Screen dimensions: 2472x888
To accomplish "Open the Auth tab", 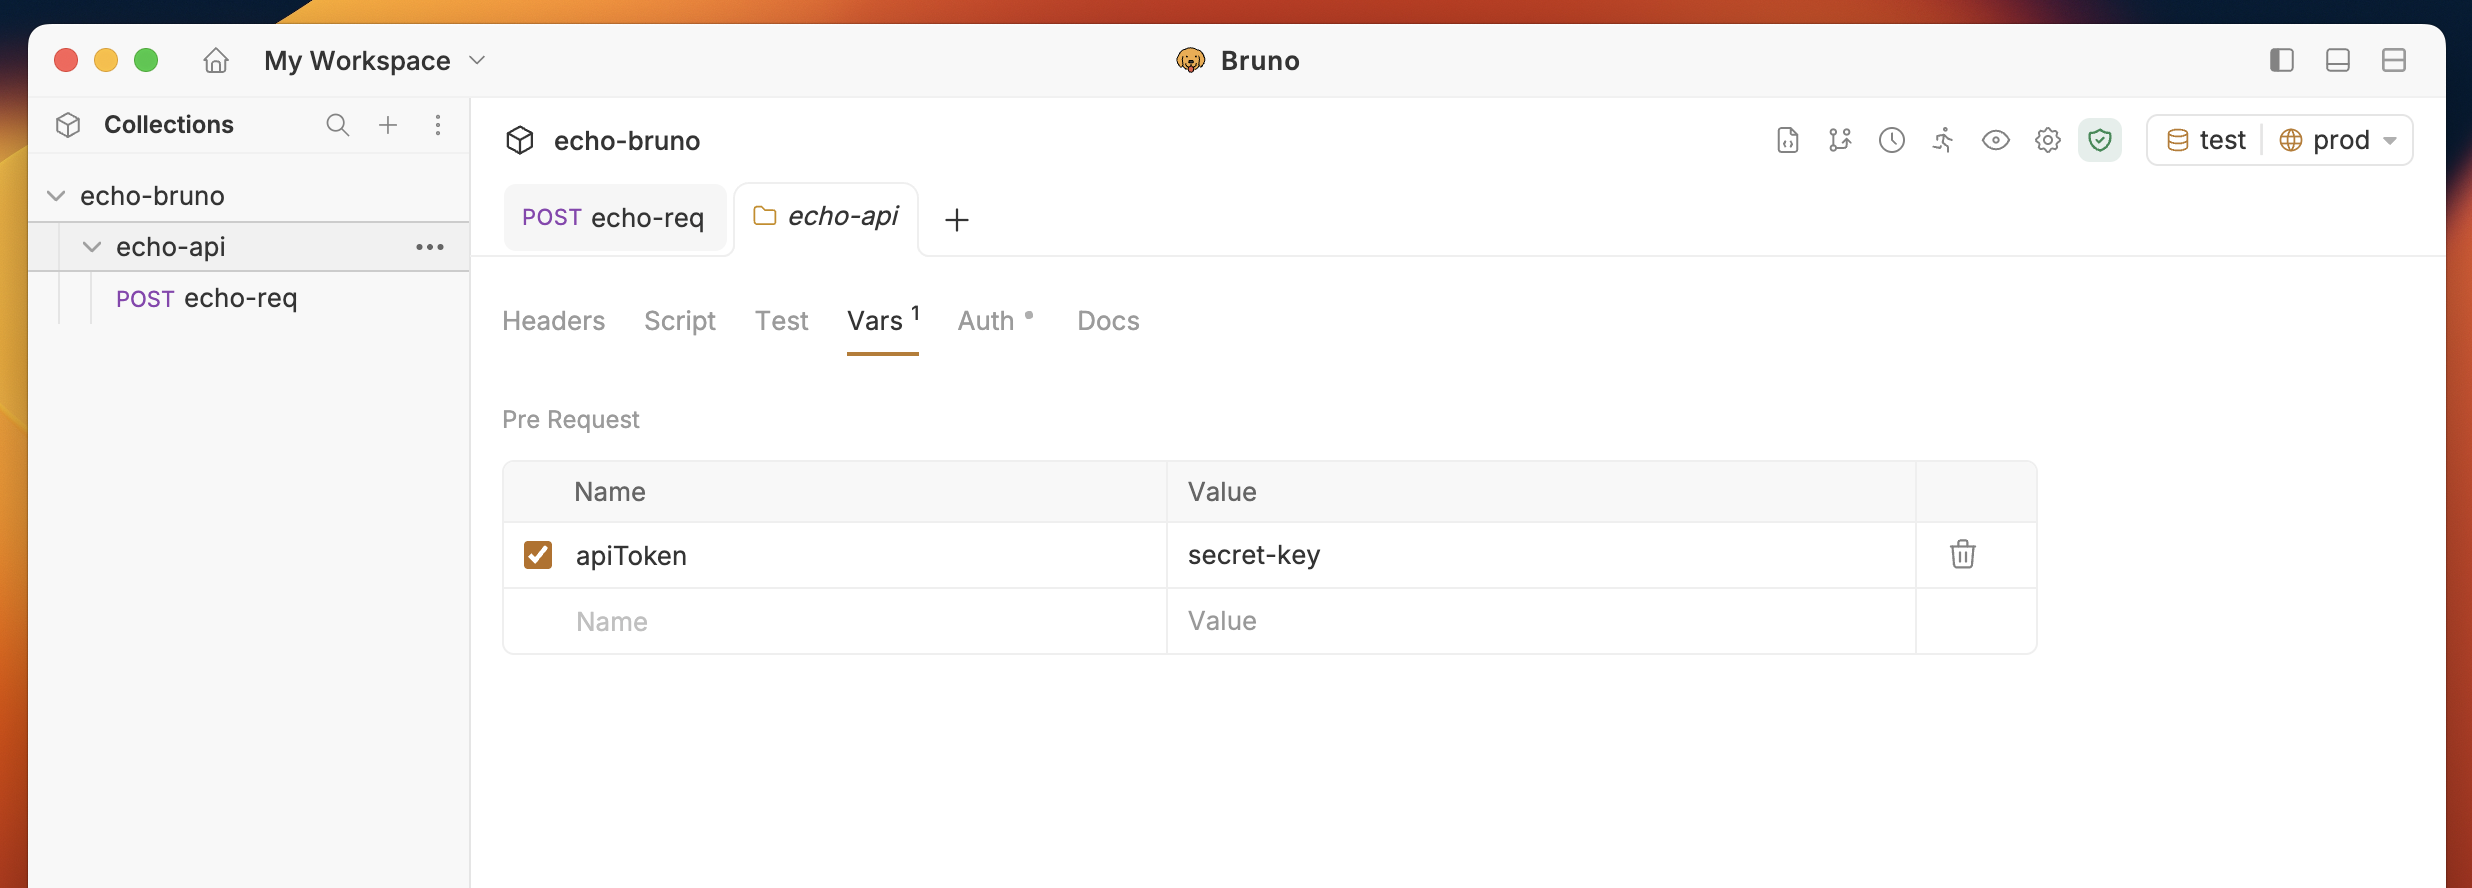I will coord(996,321).
